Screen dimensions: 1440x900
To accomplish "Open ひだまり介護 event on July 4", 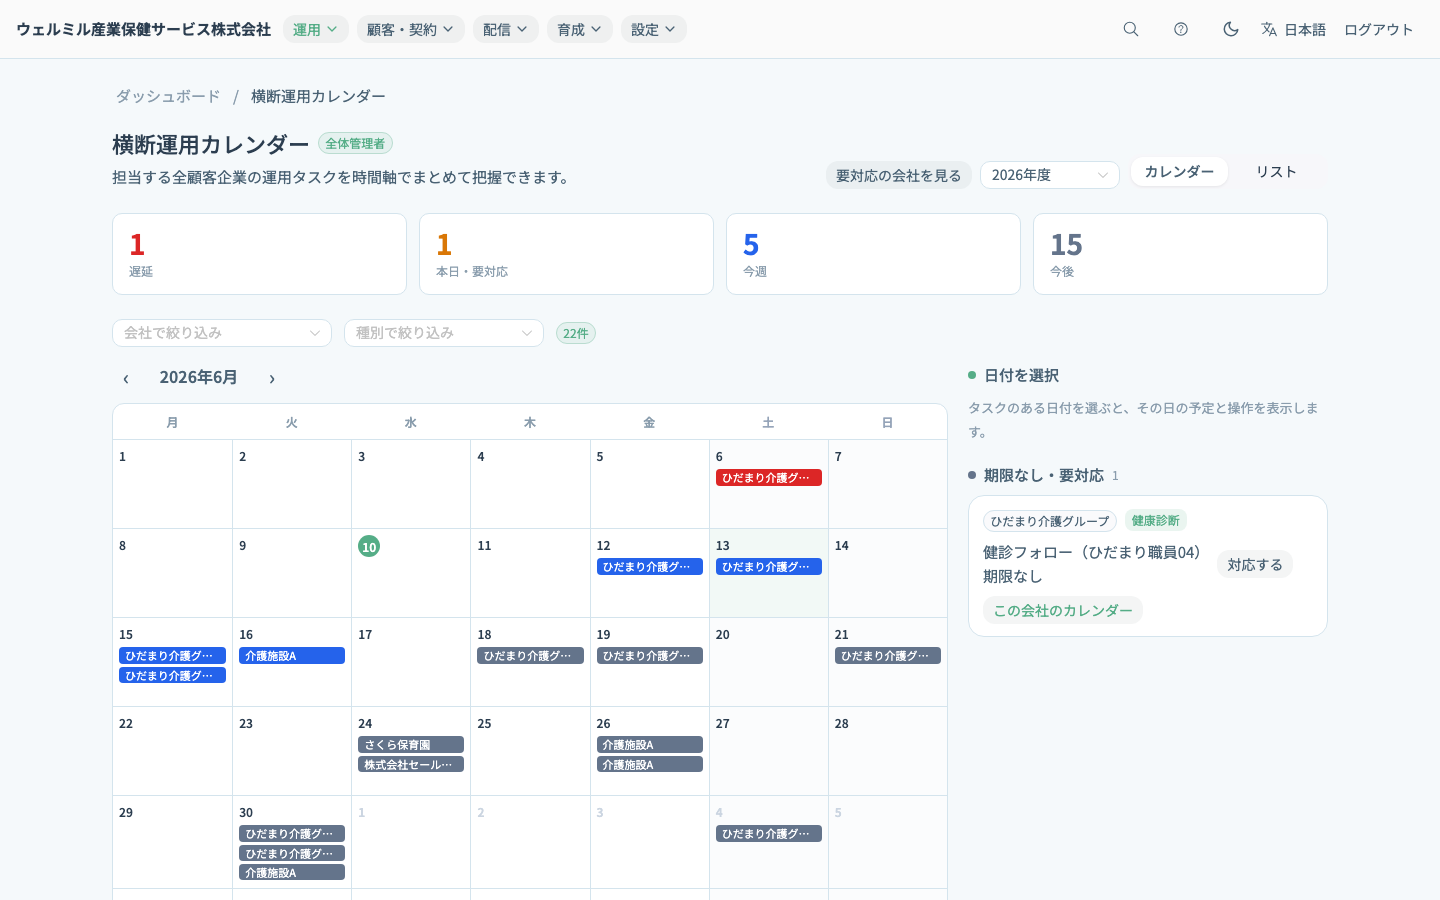I will (x=768, y=834).
